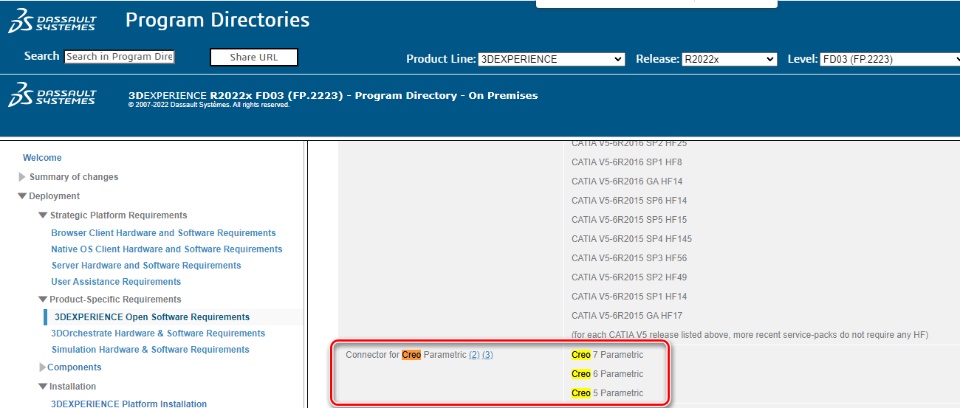
Task: Click footnote link (2) for Creo connector
Action: [474, 355]
